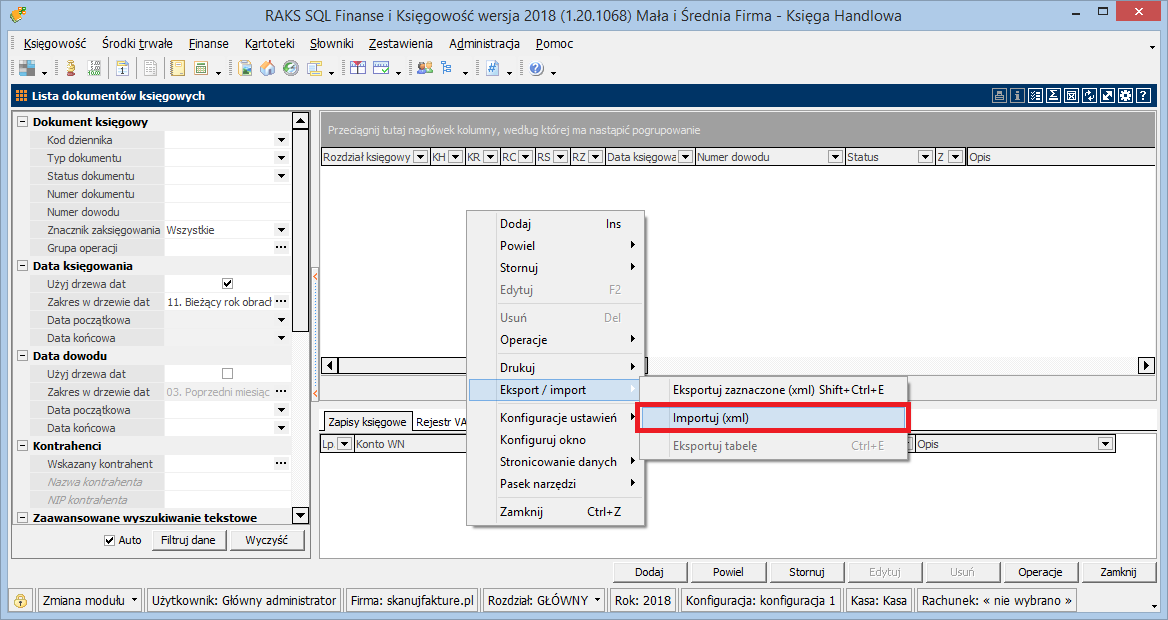Click the 'Wyczyść' button
This screenshot has width=1168, height=620.
coord(267,540)
